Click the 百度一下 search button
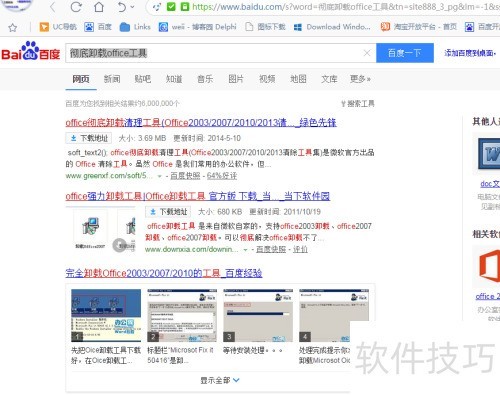Screen dimensions: 500x395 click(405, 53)
